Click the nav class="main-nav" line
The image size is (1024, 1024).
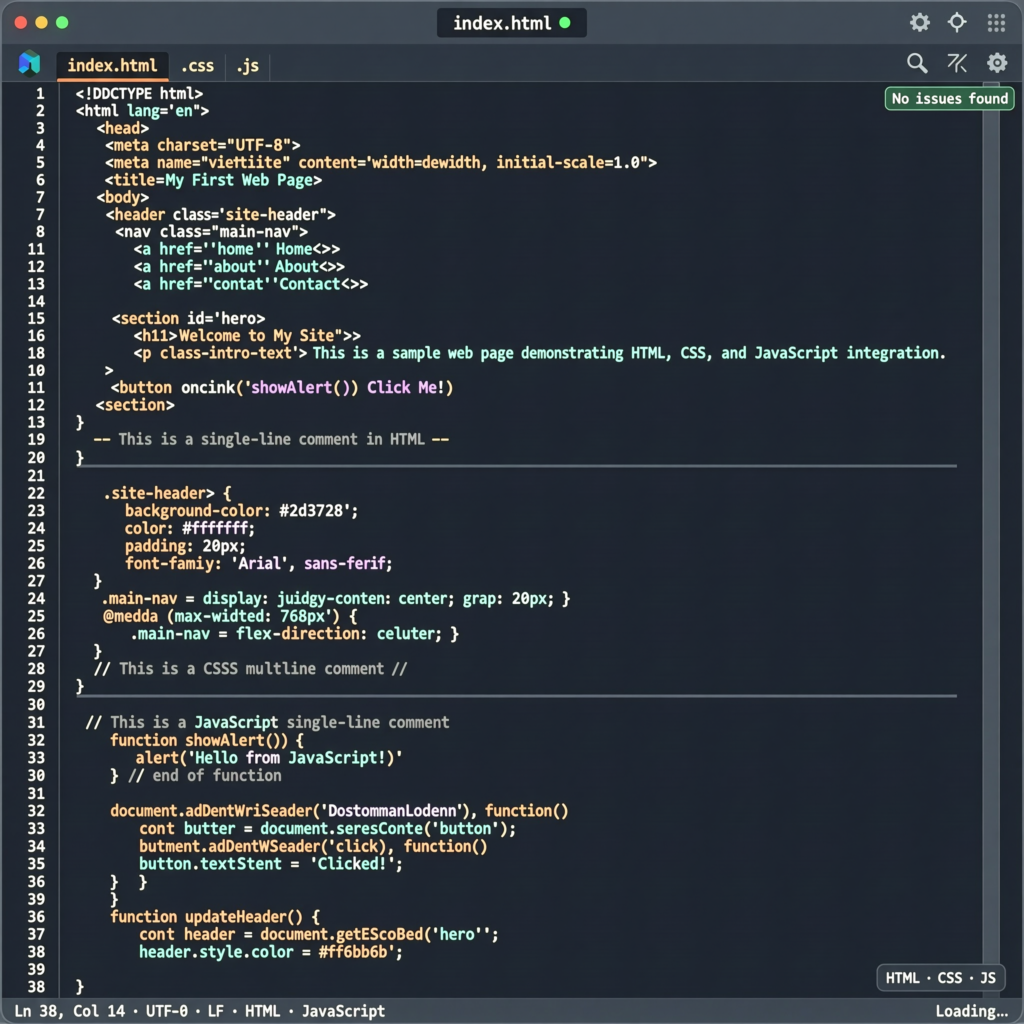coord(212,232)
